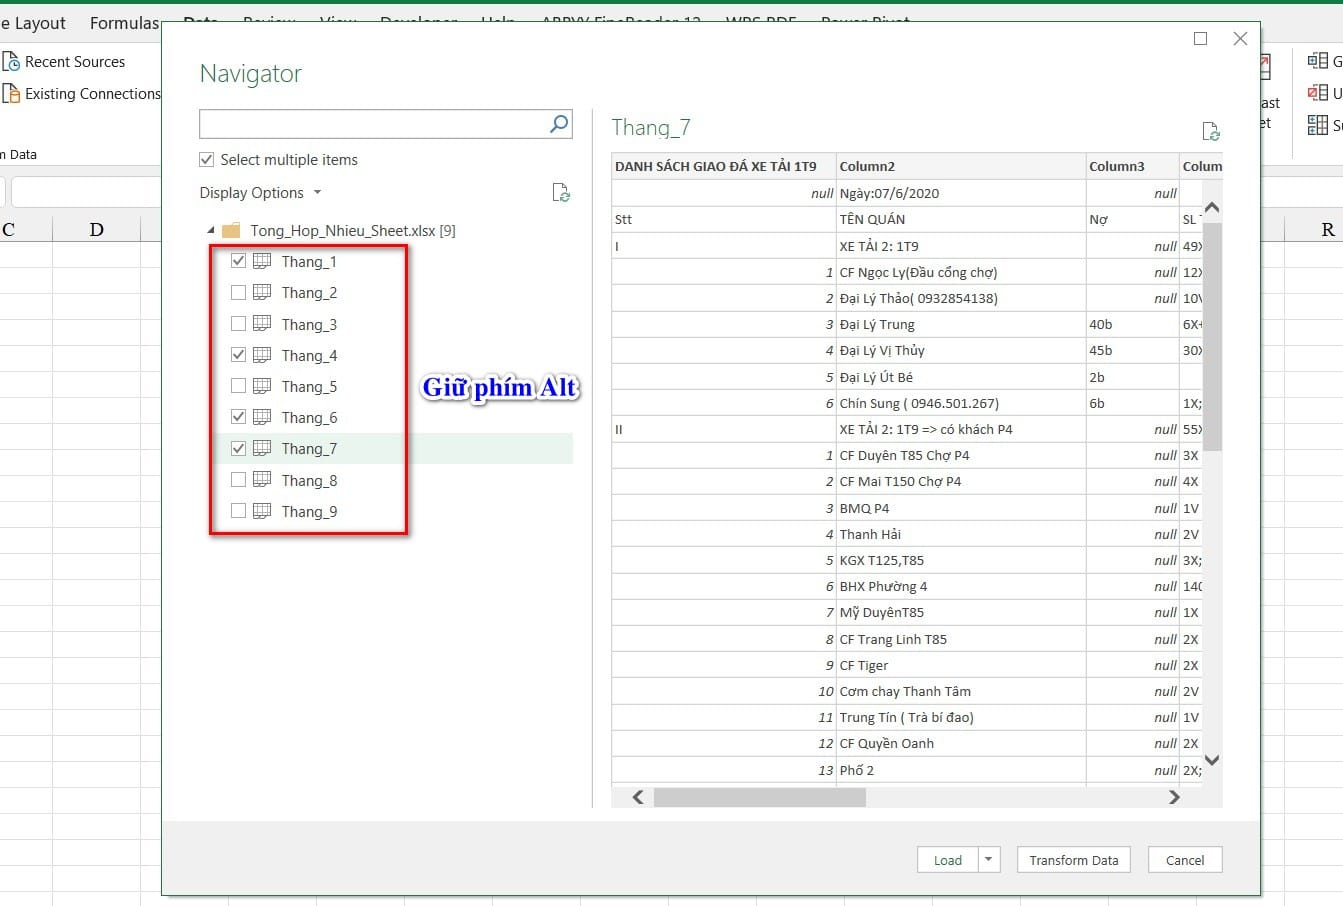Click the Tong_Hop_Nhieu_Sheet.xlsx folder icon
Viewport: 1343px width, 906px height.
click(x=231, y=230)
